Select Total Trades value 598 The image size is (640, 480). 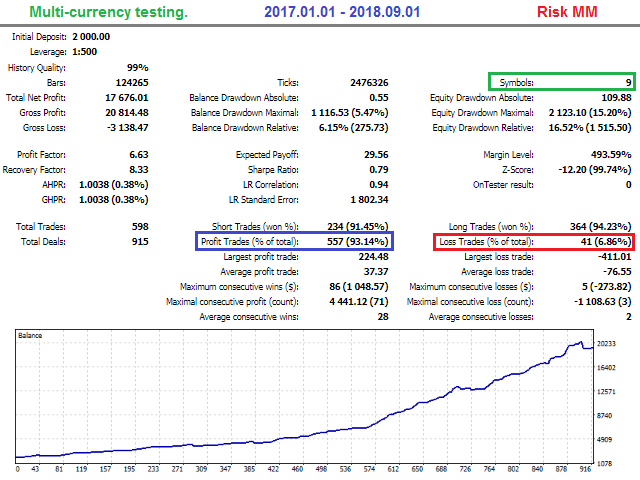click(140, 227)
